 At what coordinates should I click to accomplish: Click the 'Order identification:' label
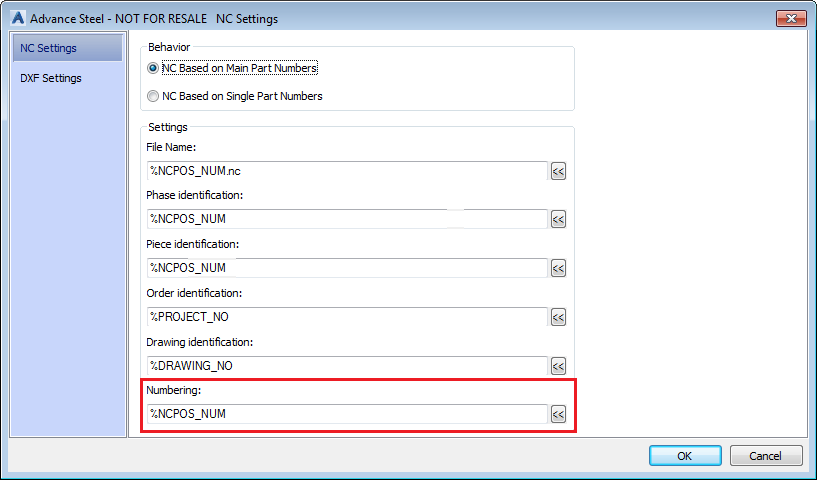click(x=194, y=293)
